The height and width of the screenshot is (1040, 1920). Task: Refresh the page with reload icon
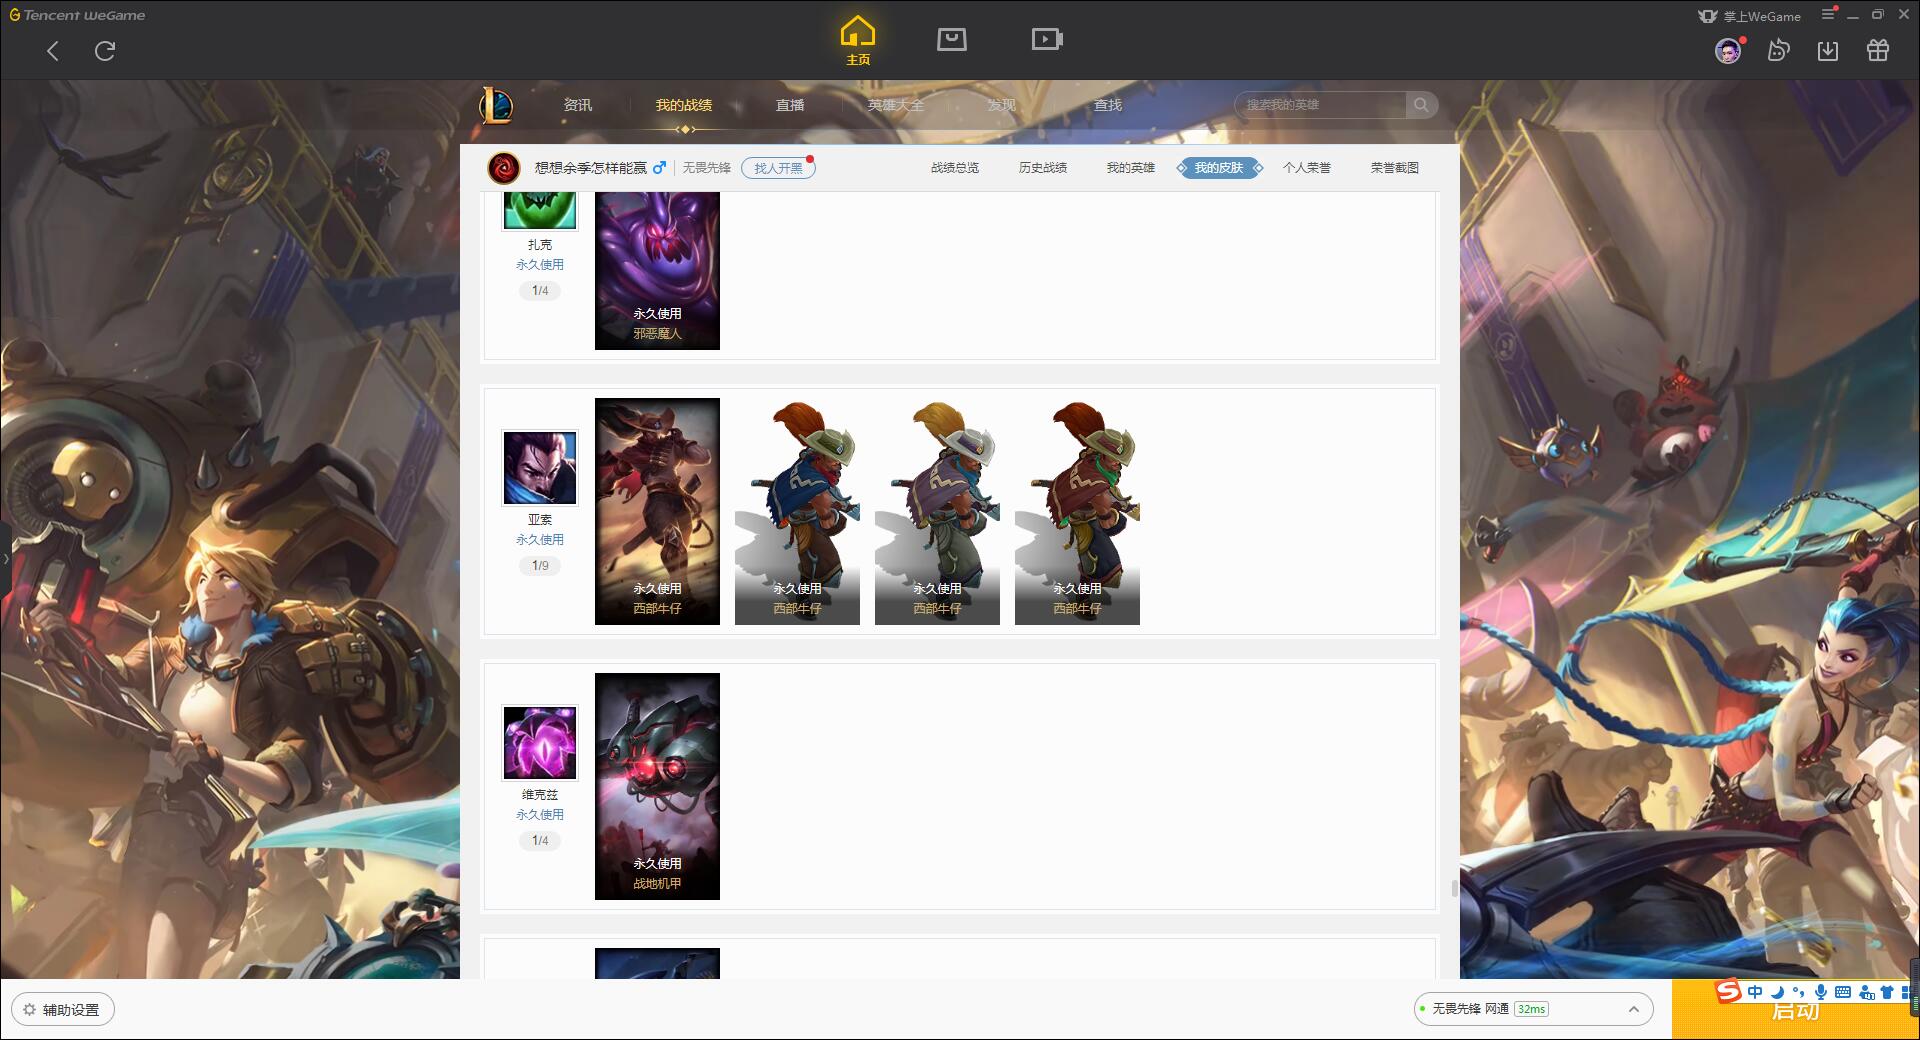pos(105,51)
